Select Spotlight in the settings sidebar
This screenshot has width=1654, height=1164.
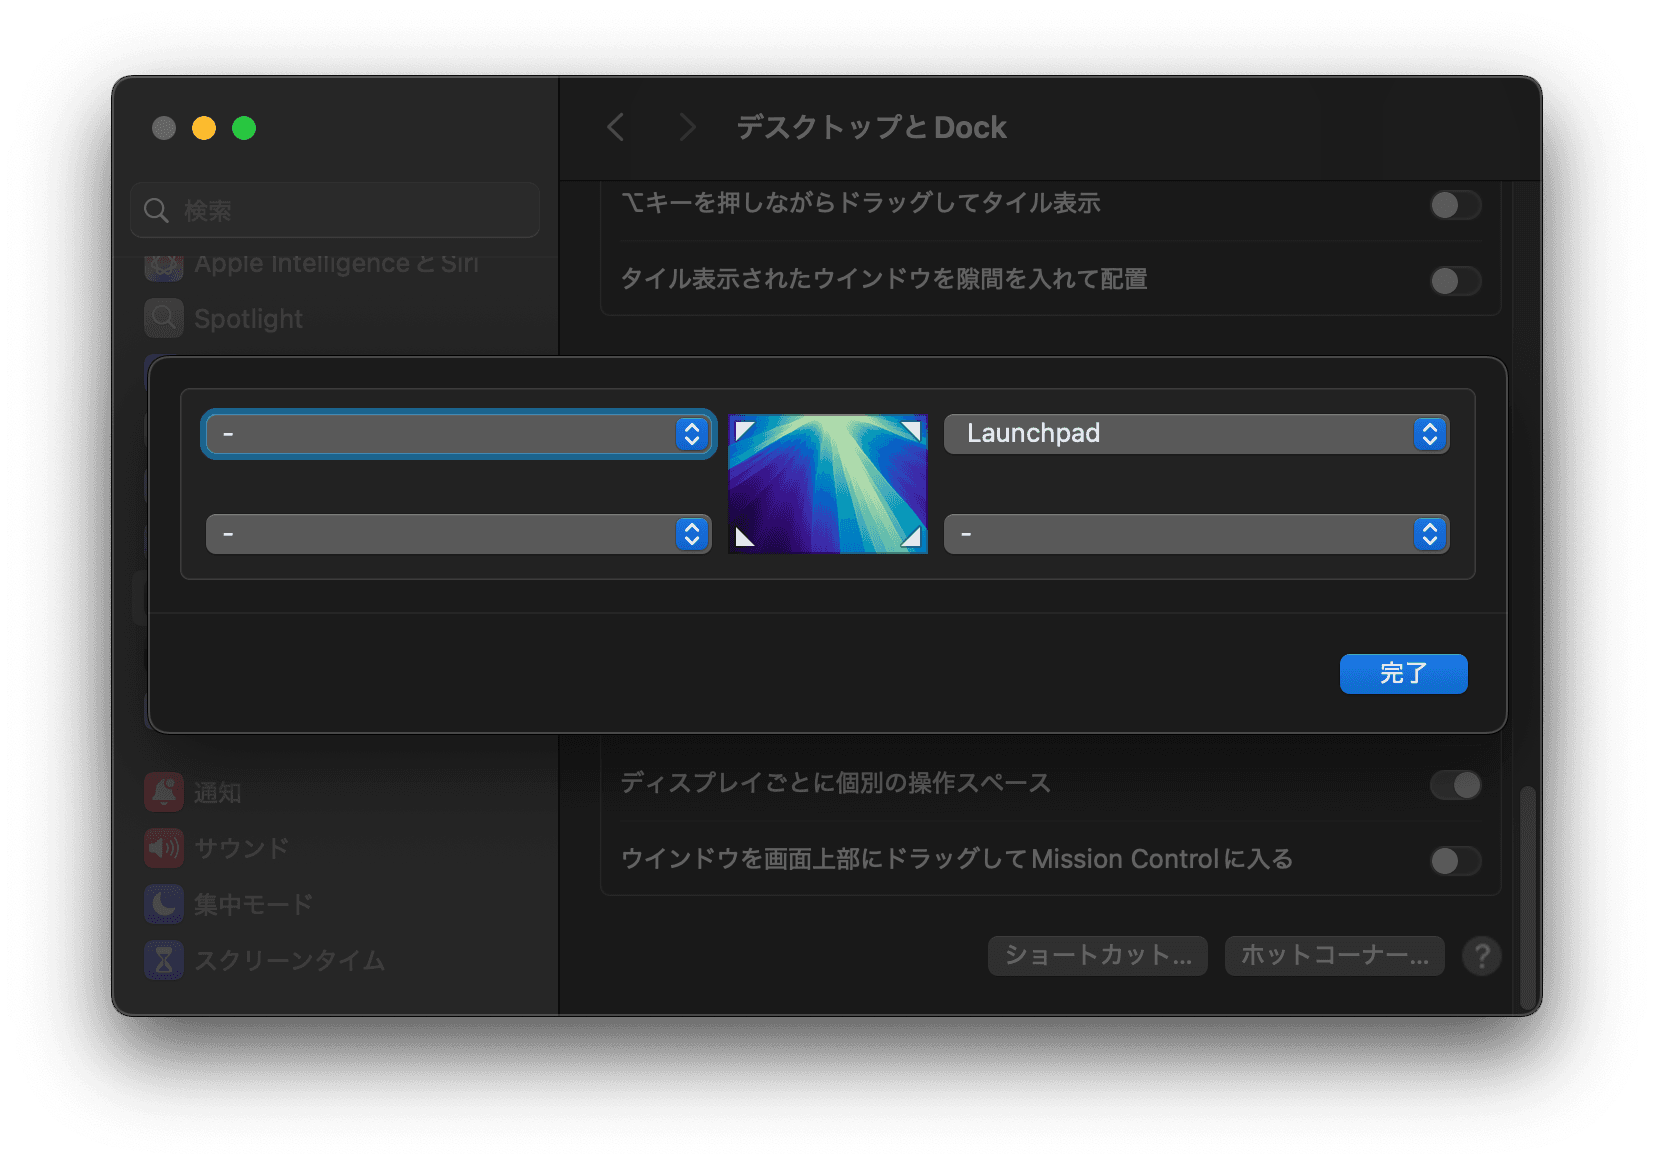pyautogui.click(x=250, y=318)
